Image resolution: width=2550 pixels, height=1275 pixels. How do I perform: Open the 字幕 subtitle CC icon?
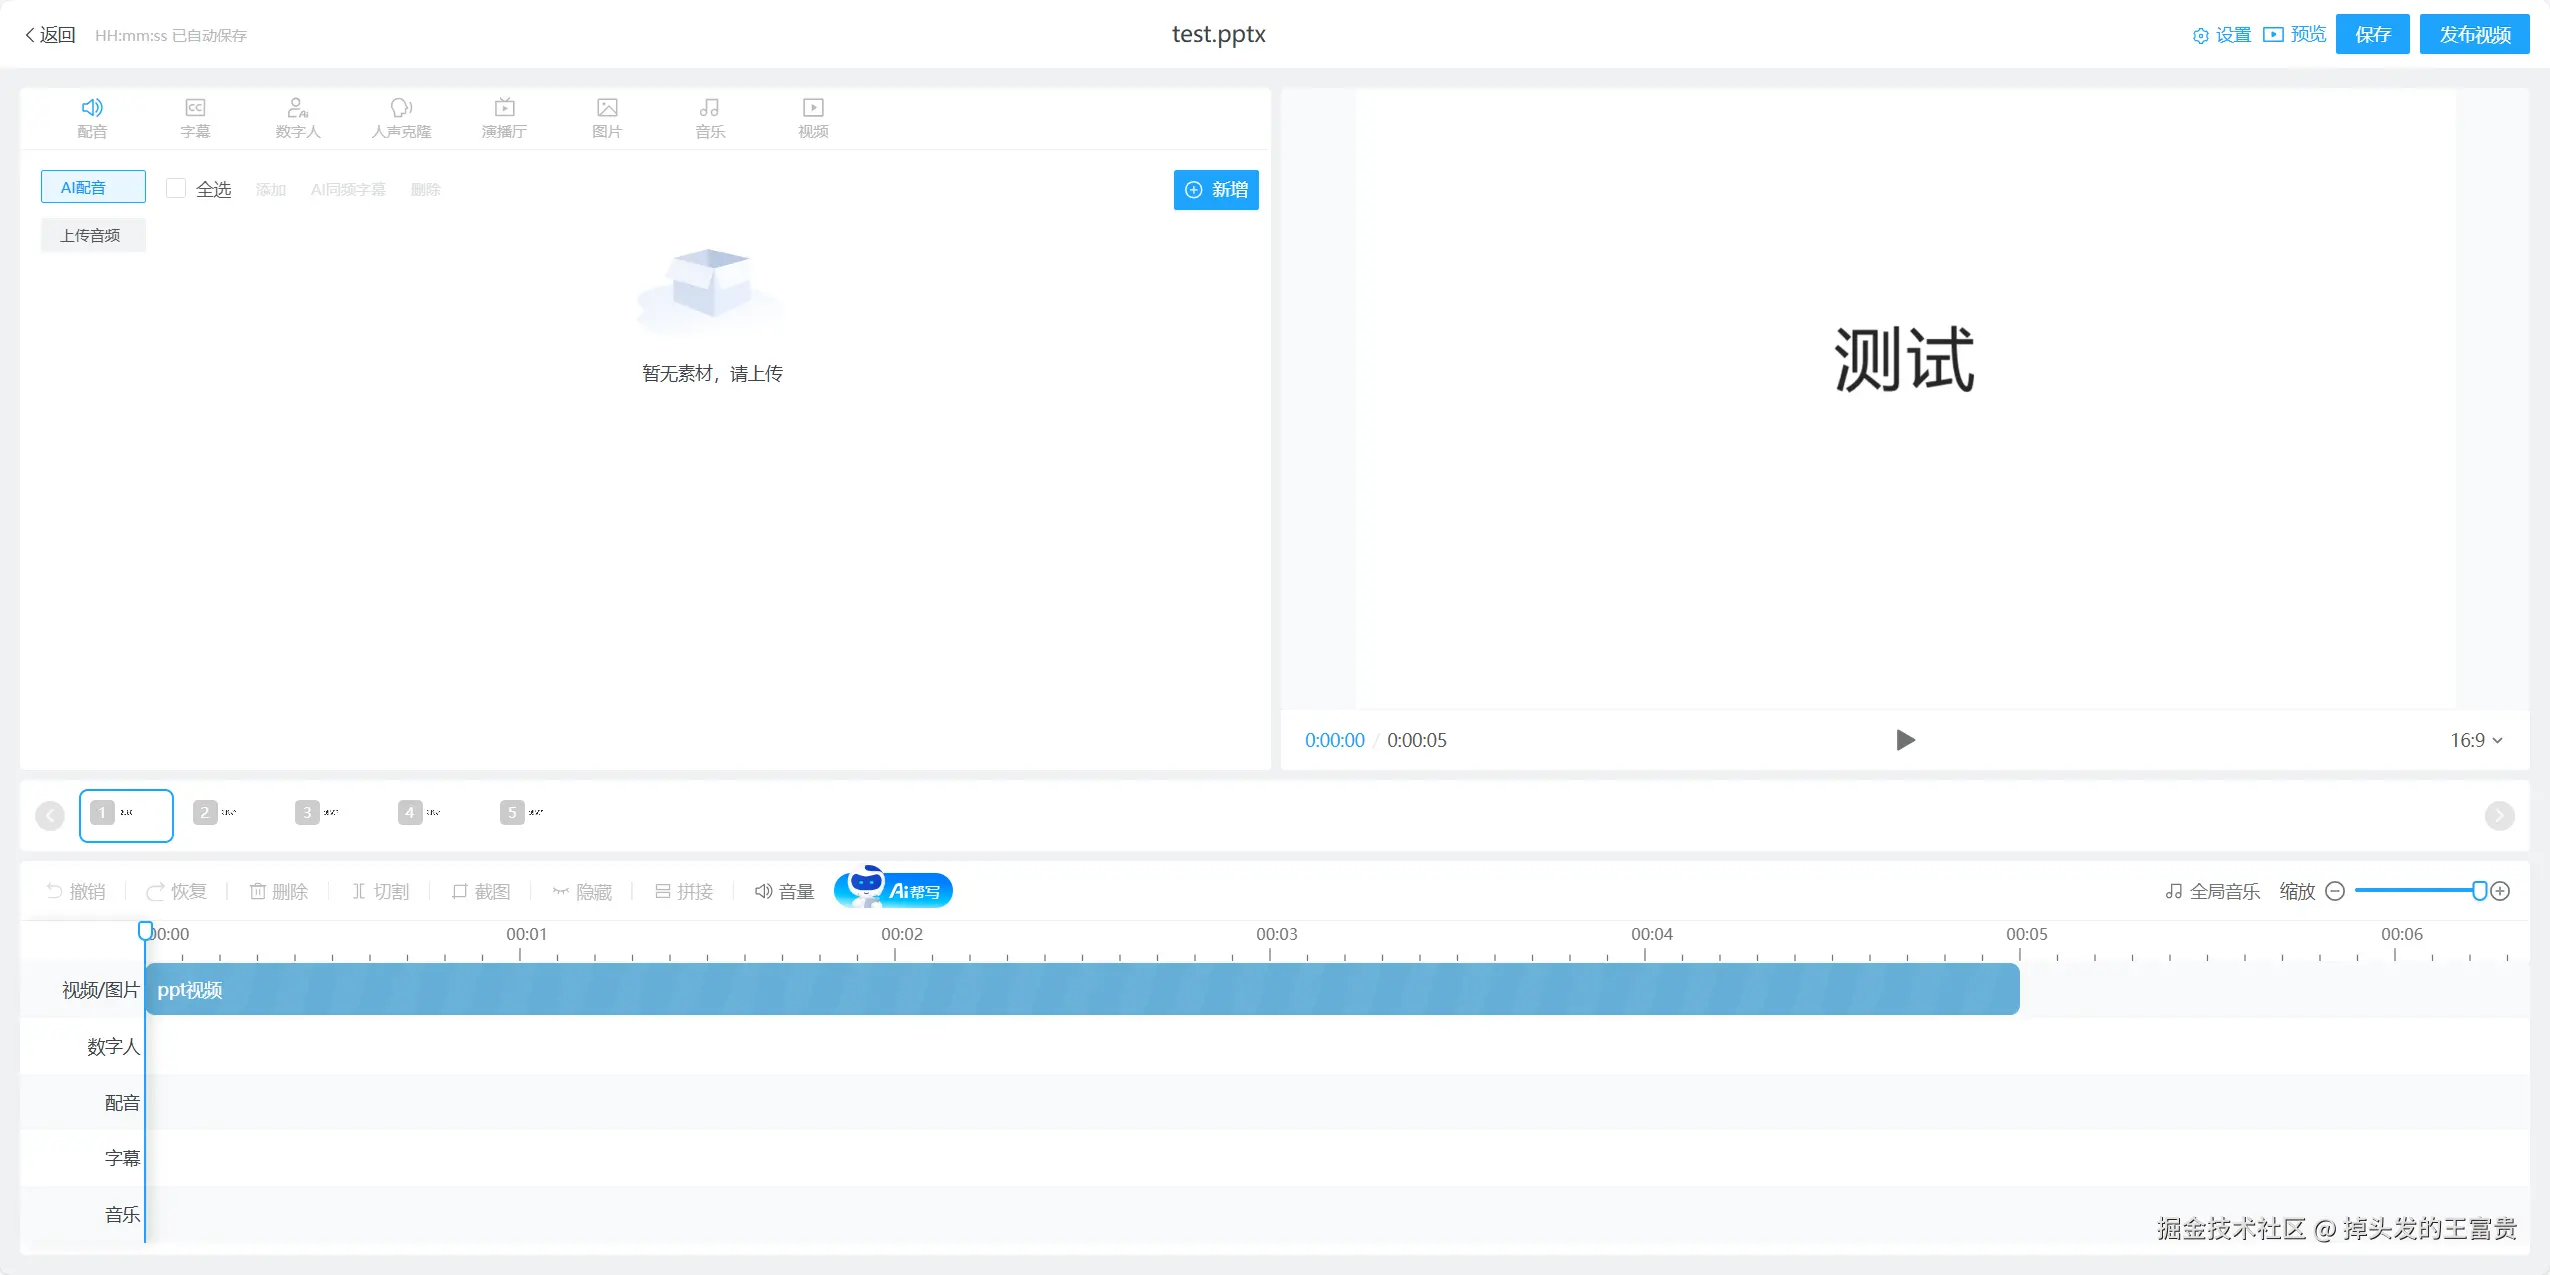(x=195, y=108)
